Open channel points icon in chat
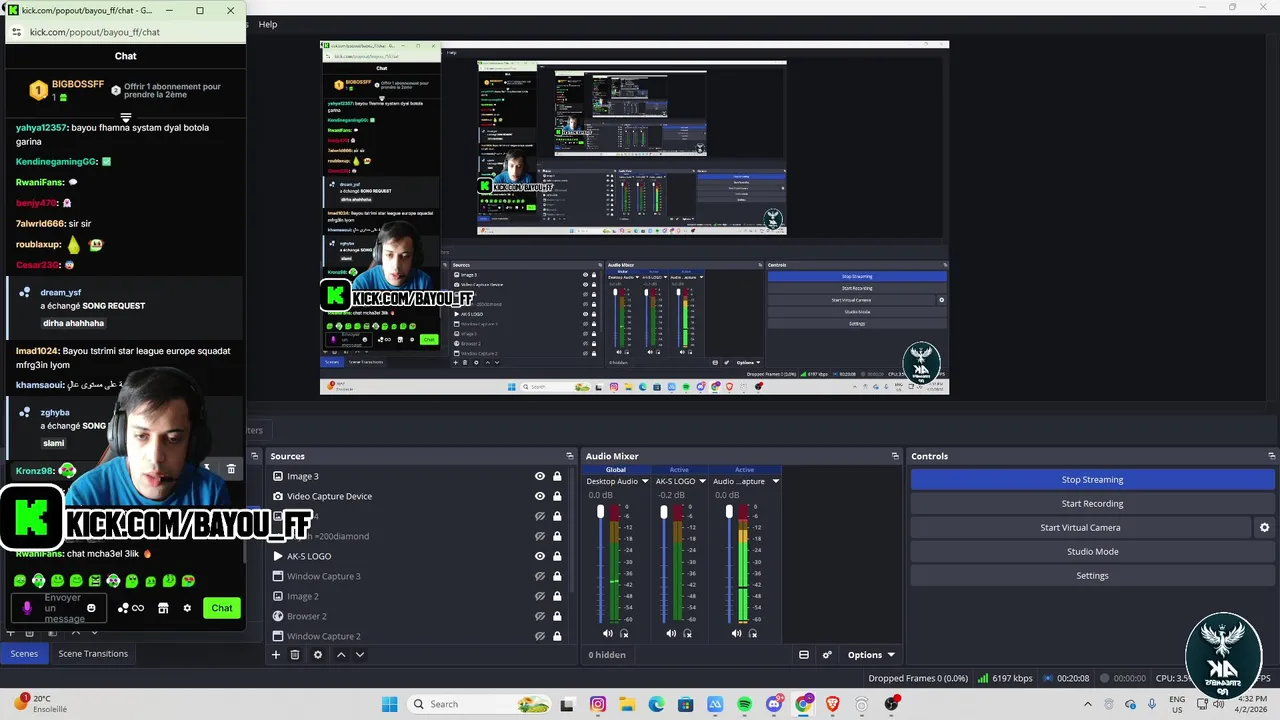The width and height of the screenshot is (1280, 720). [131, 608]
